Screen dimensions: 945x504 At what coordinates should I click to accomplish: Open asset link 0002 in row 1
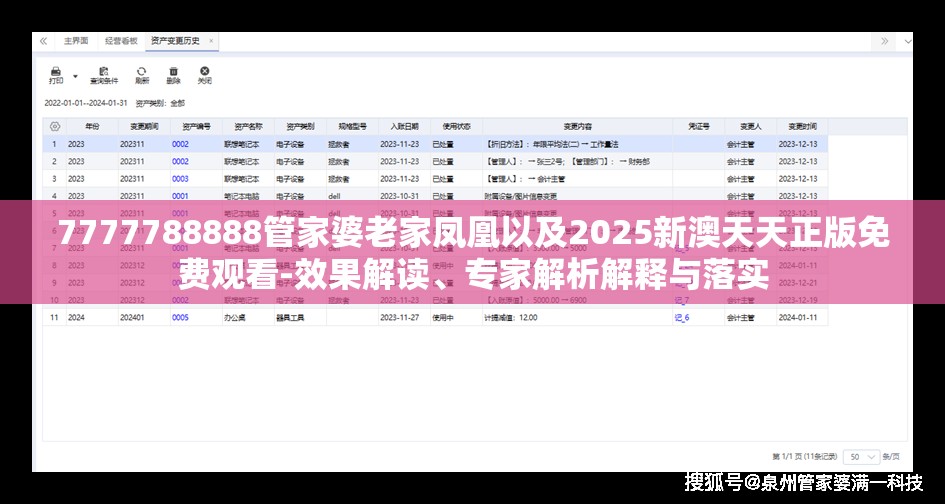(180, 144)
